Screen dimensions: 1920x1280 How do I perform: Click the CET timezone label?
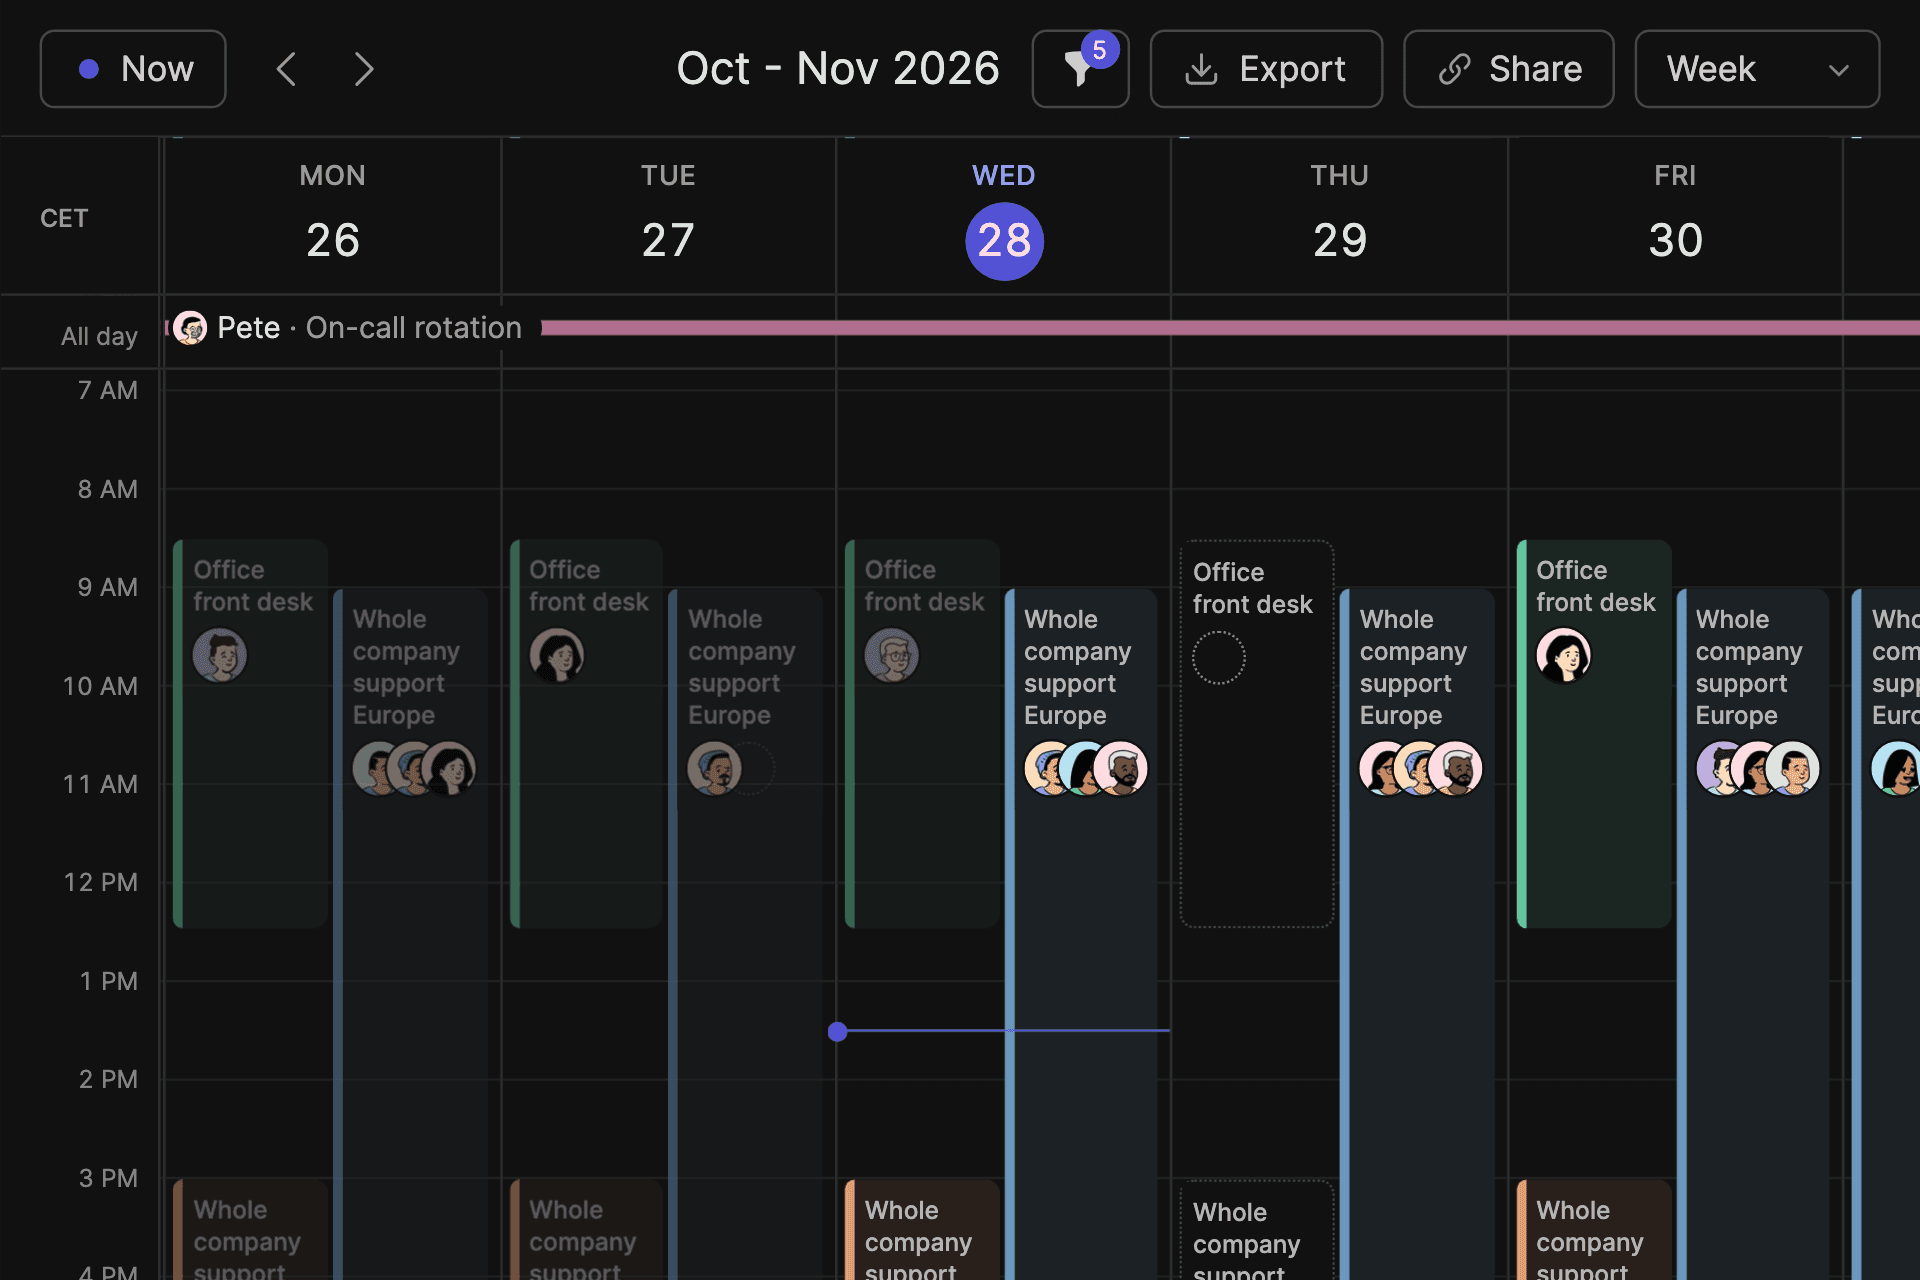(64, 218)
